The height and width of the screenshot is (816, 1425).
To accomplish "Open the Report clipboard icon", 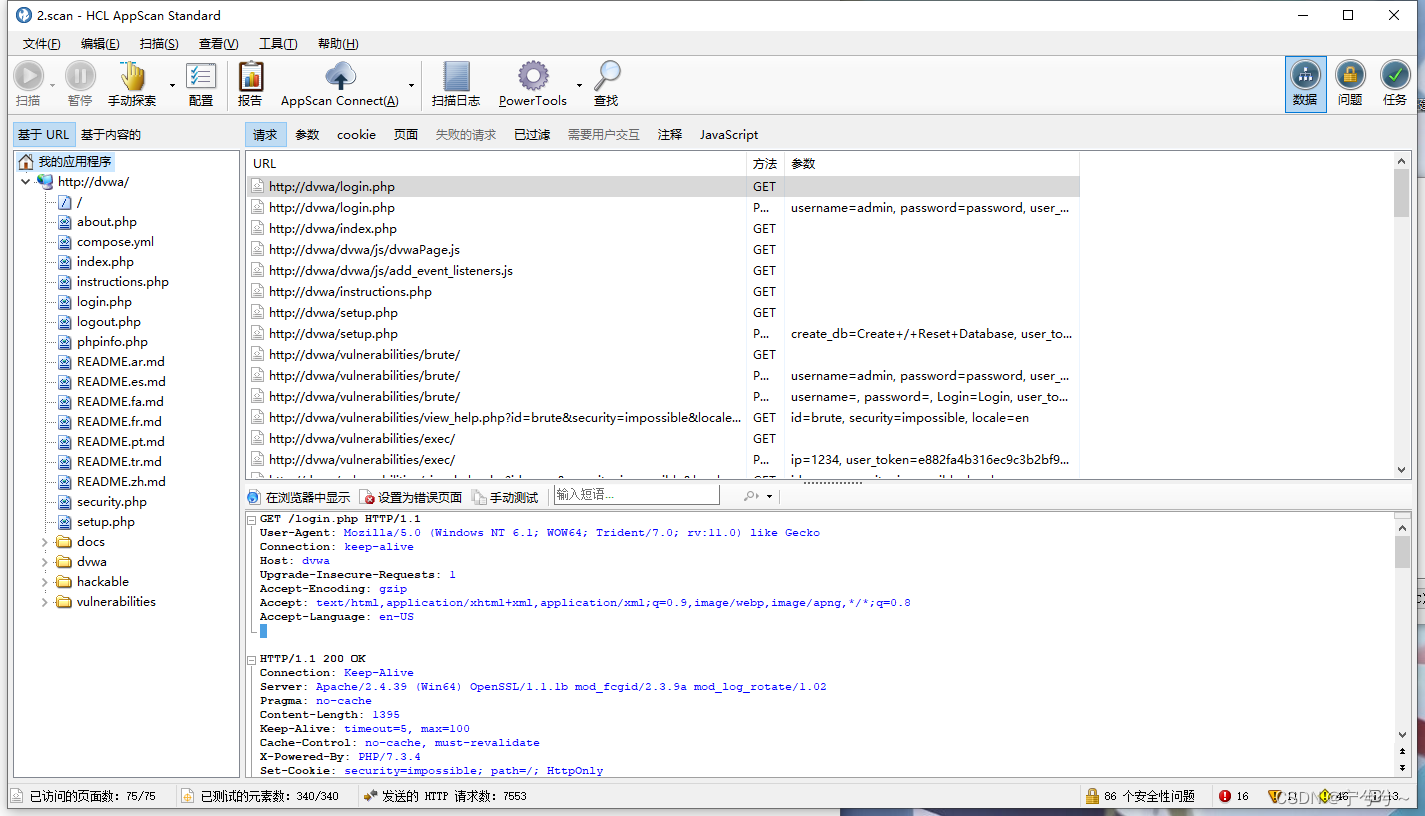I will 251,76.
